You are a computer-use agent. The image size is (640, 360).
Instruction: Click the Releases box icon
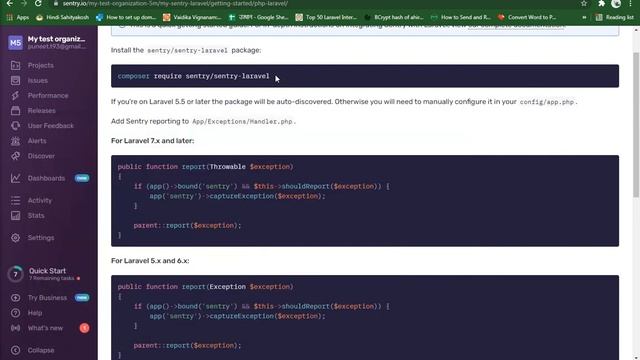point(16,111)
